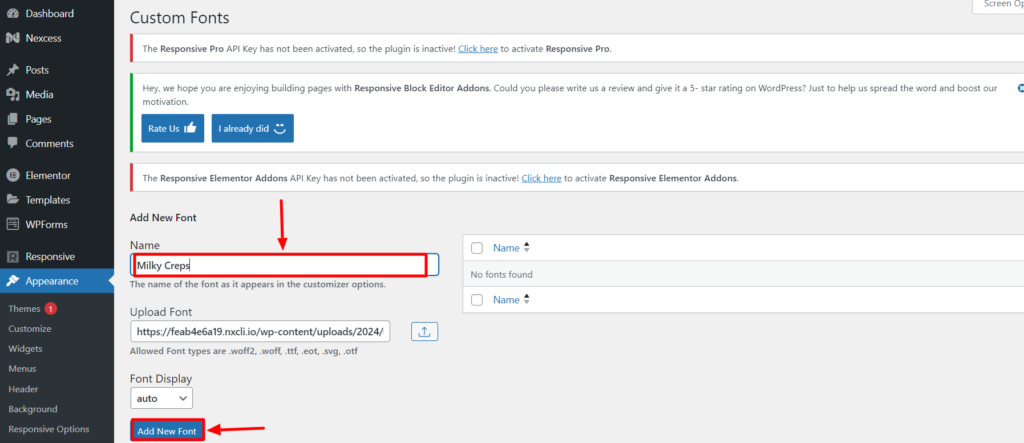Viewport: 1024px width, 443px height.
Task: Click the Templates folder icon
Action: coord(12,200)
